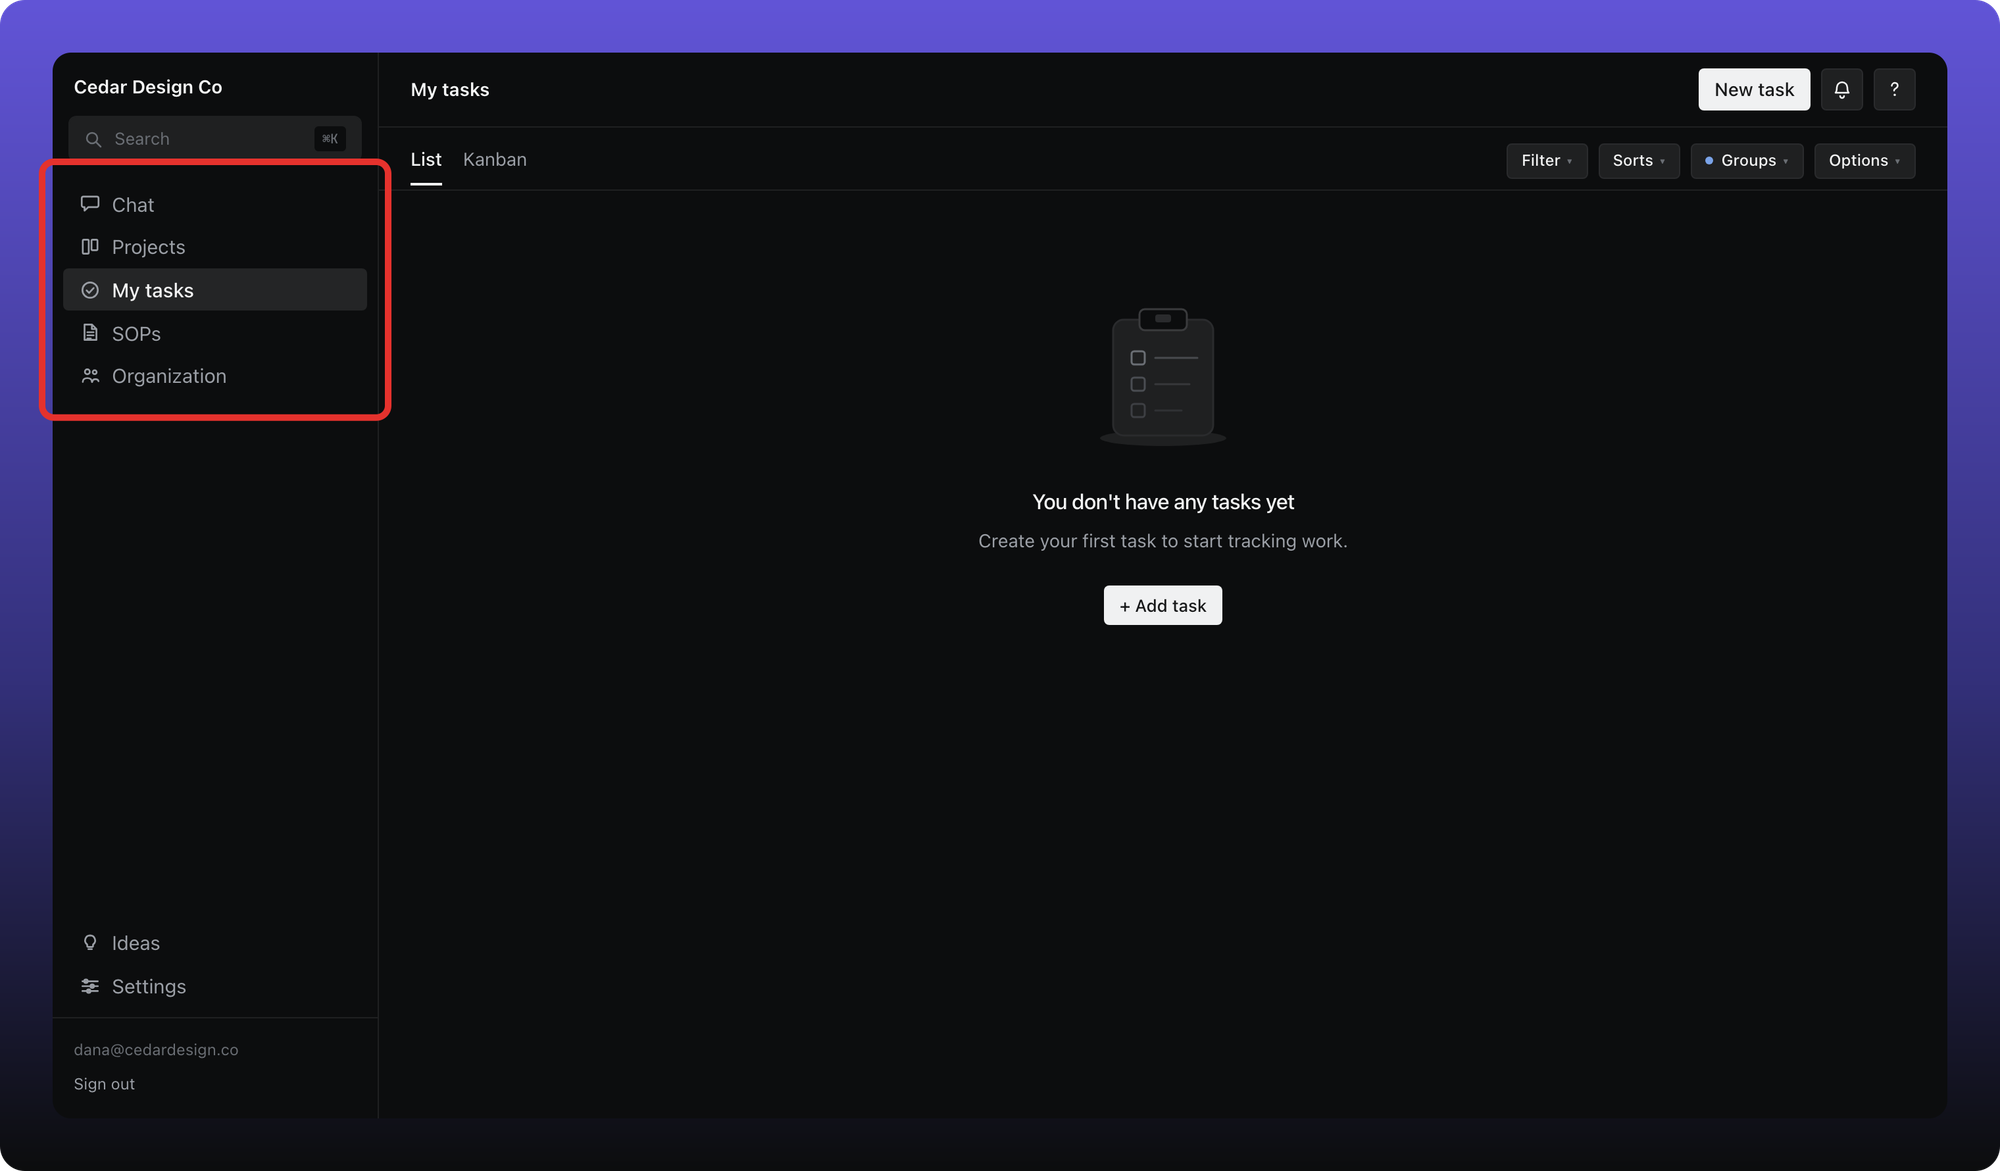Click the Settings sliders icon
The image size is (2000, 1171).
(90, 986)
